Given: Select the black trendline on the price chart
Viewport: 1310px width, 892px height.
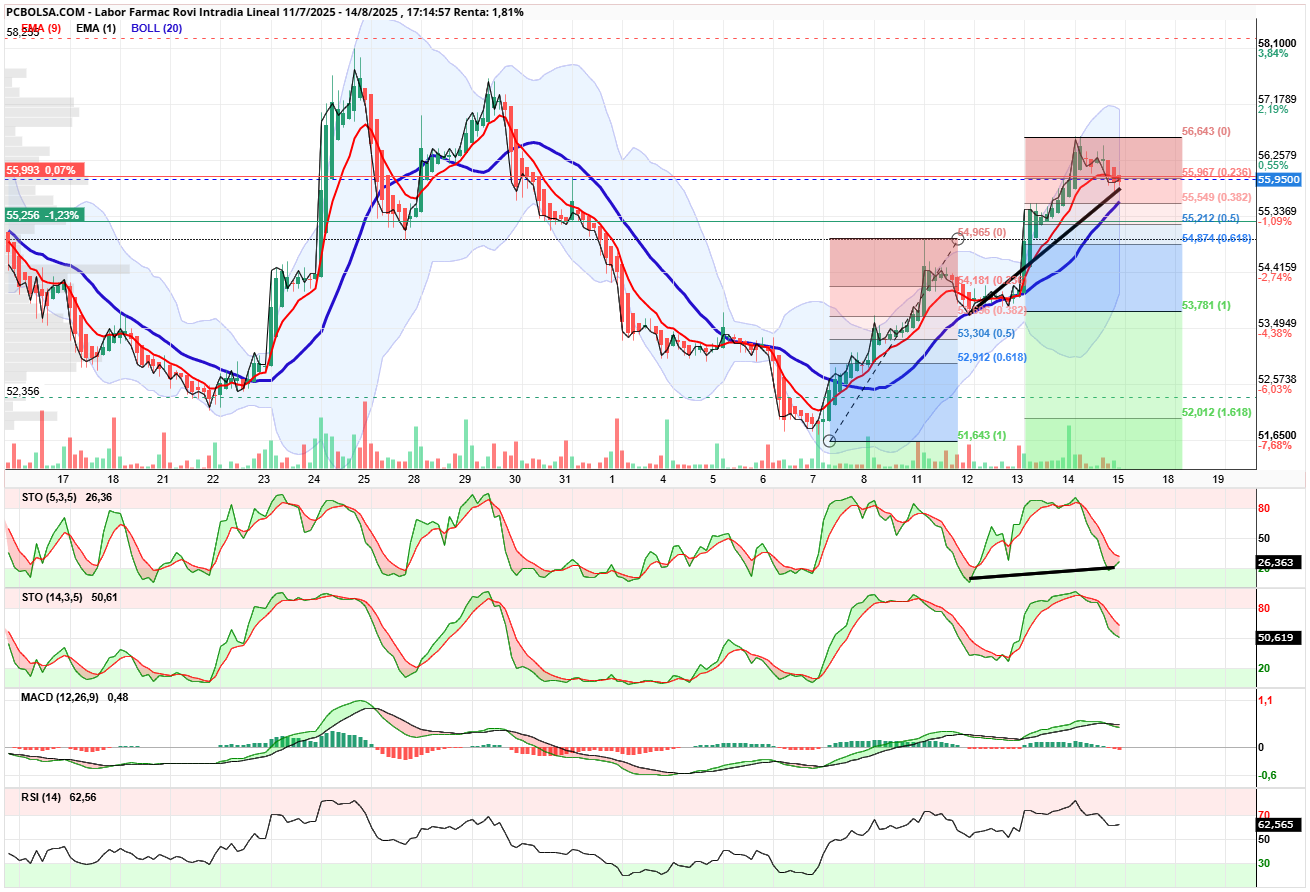Looking at the screenshot, I should point(1045,248).
